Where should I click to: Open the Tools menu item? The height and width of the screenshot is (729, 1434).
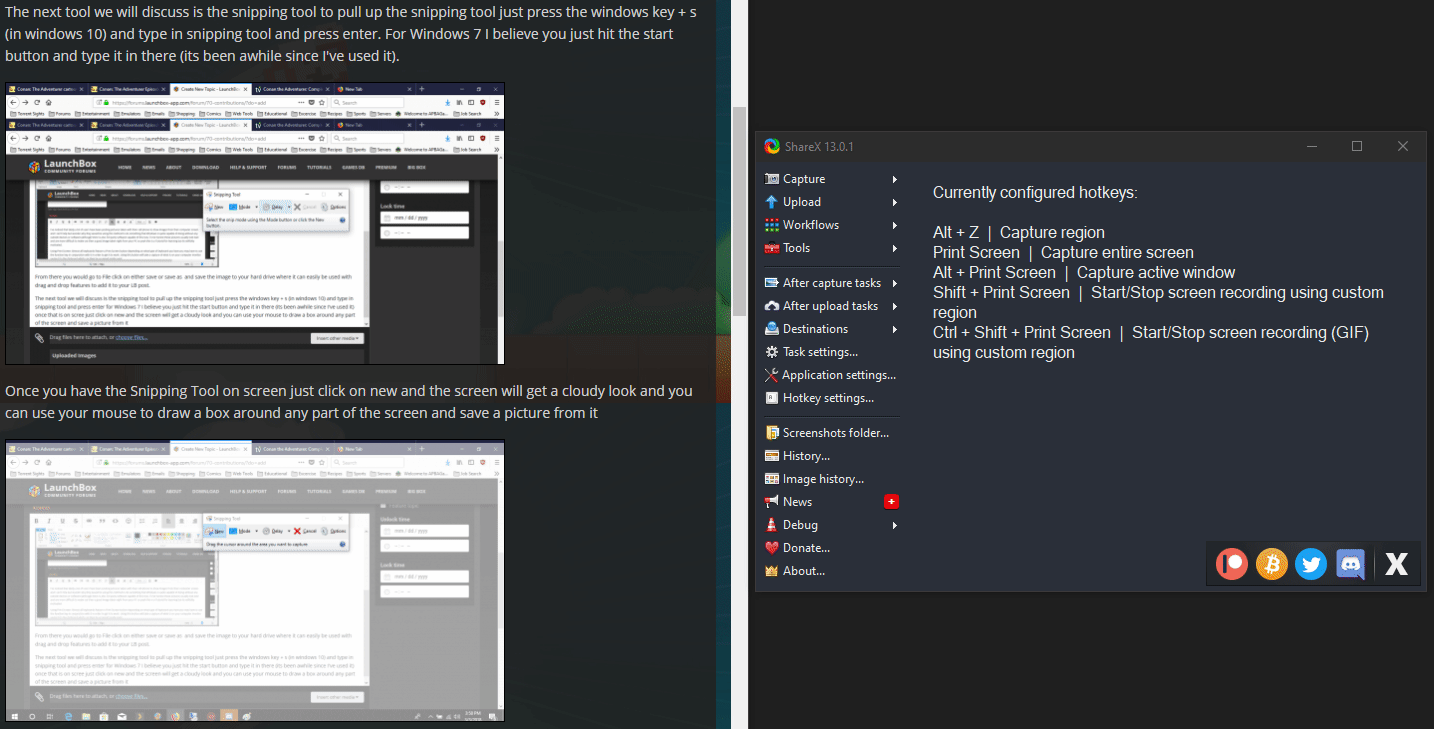tap(796, 248)
